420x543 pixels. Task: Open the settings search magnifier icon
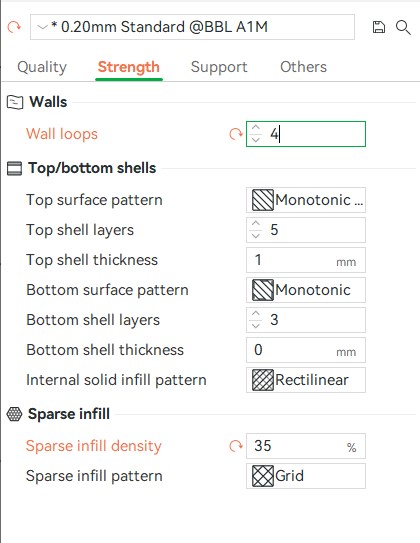pos(403,27)
